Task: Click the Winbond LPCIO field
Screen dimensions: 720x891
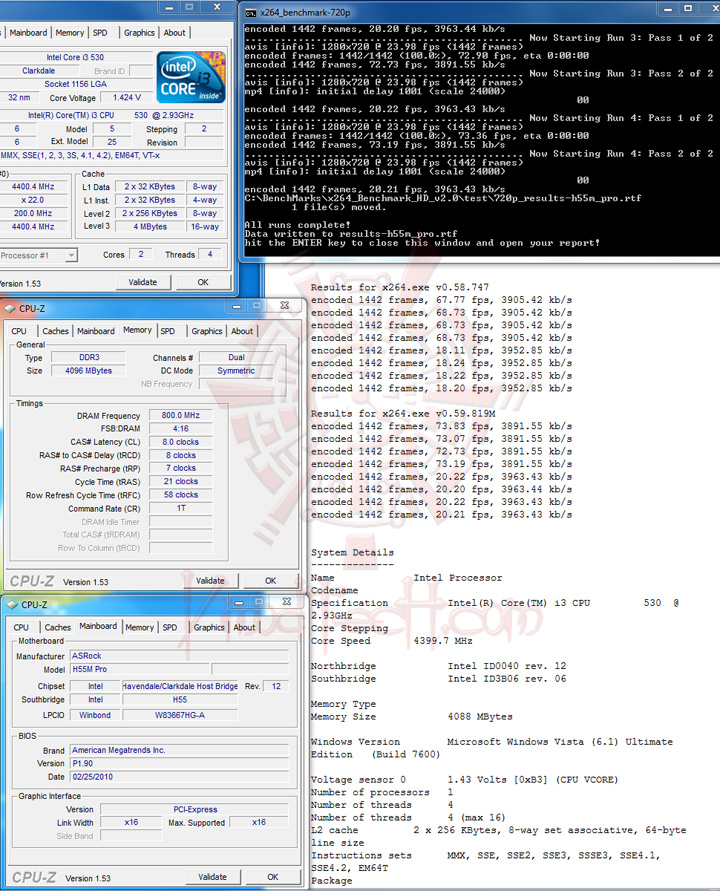Action: pos(95,715)
